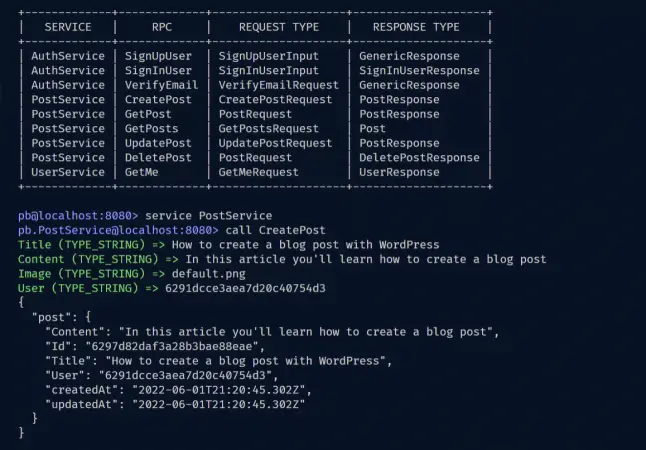Click the User ID input value
This screenshot has height=450, width=646.
[x=246, y=288]
